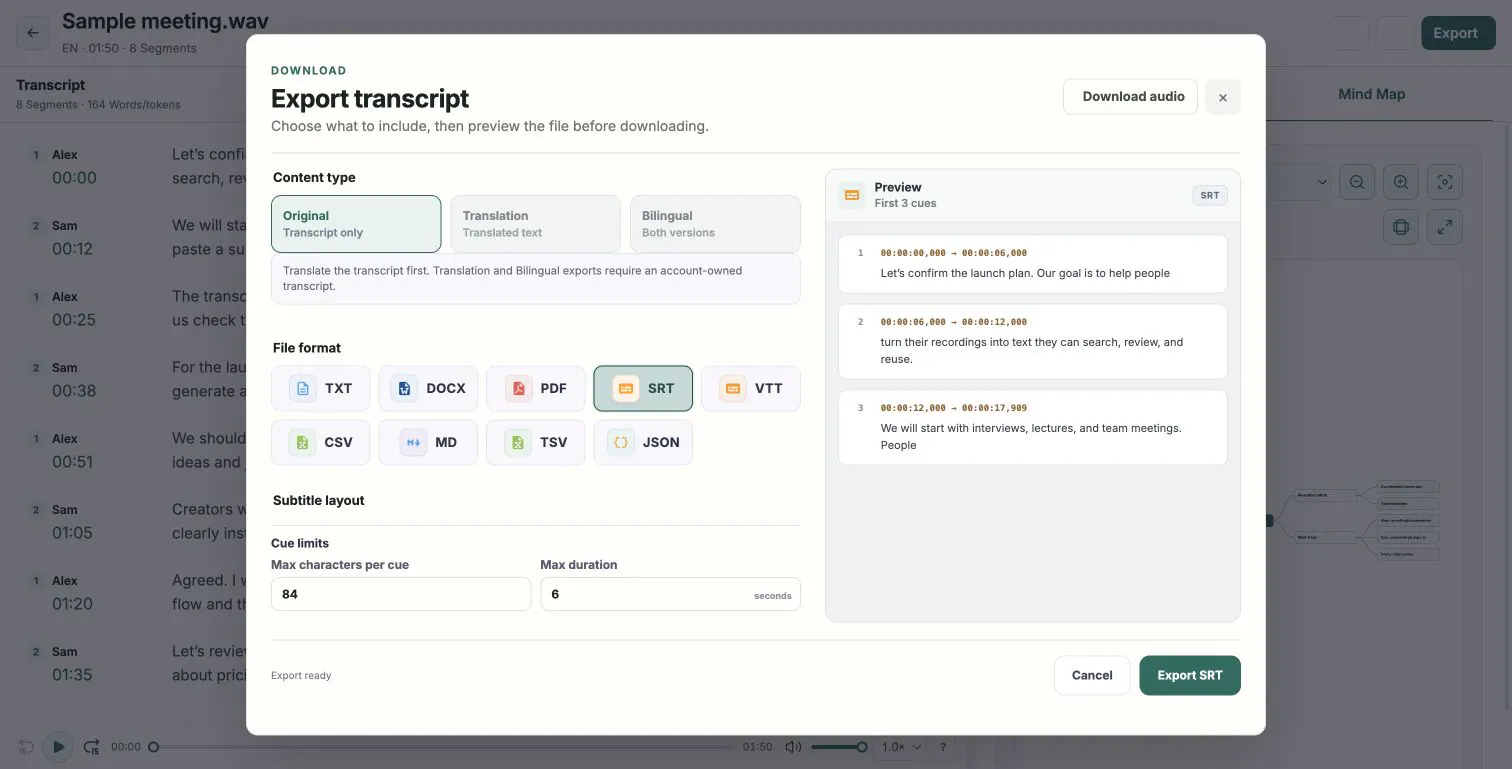Select Bilingual both versions option

(x=715, y=224)
